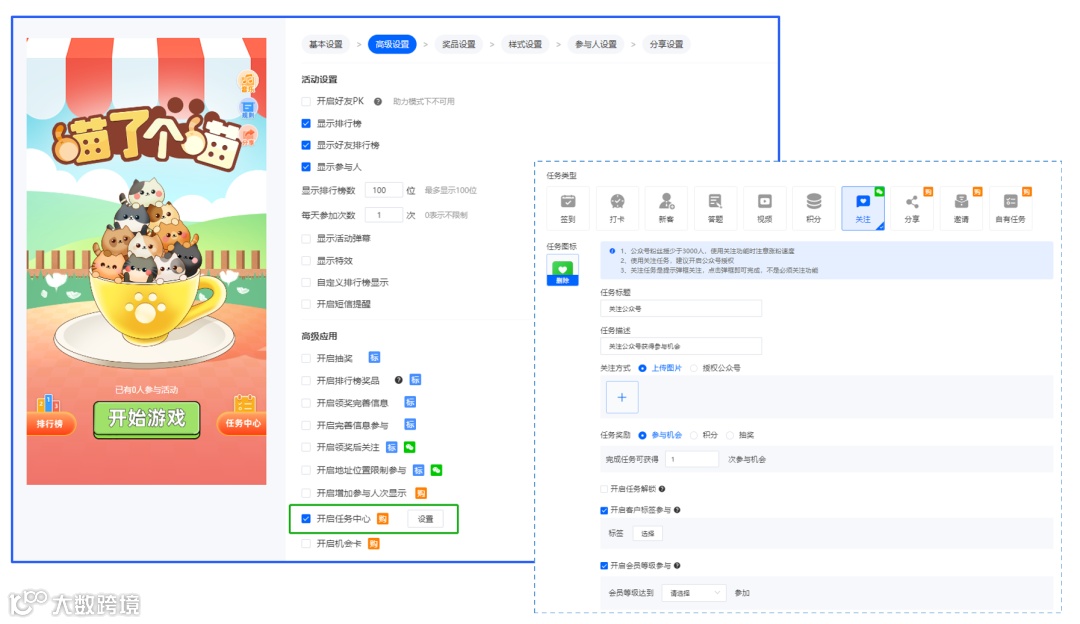Select the 签到 task type icon
Image resolution: width=1080 pixels, height=624 pixels.
click(x=568, y=208)
